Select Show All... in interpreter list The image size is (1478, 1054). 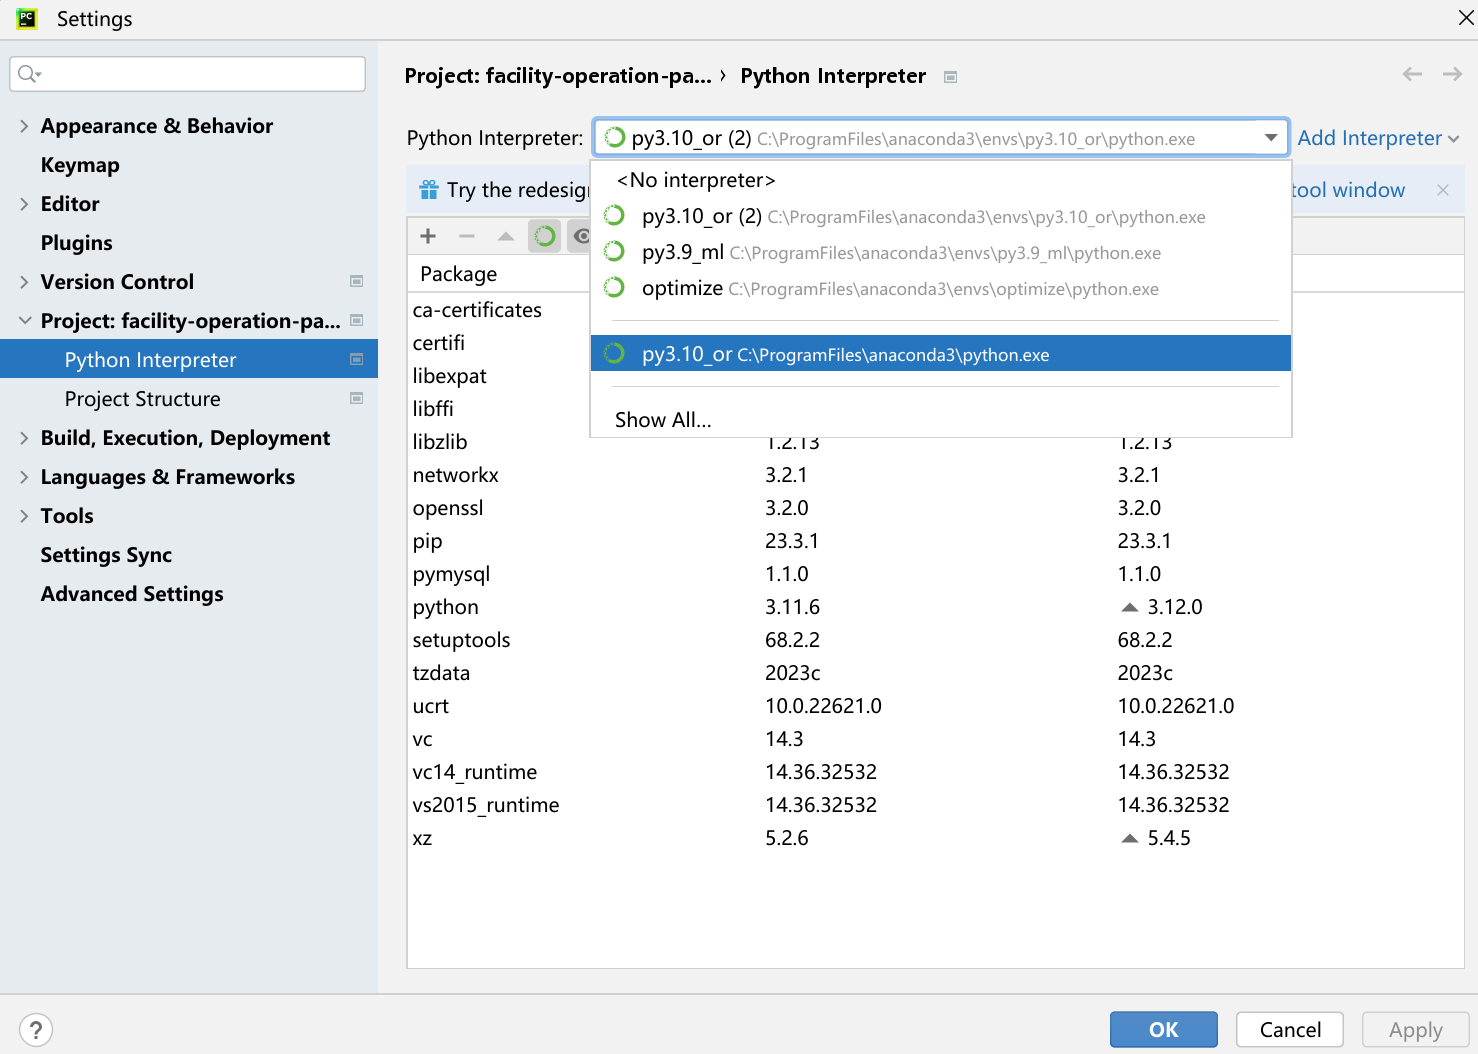(940, 420)
